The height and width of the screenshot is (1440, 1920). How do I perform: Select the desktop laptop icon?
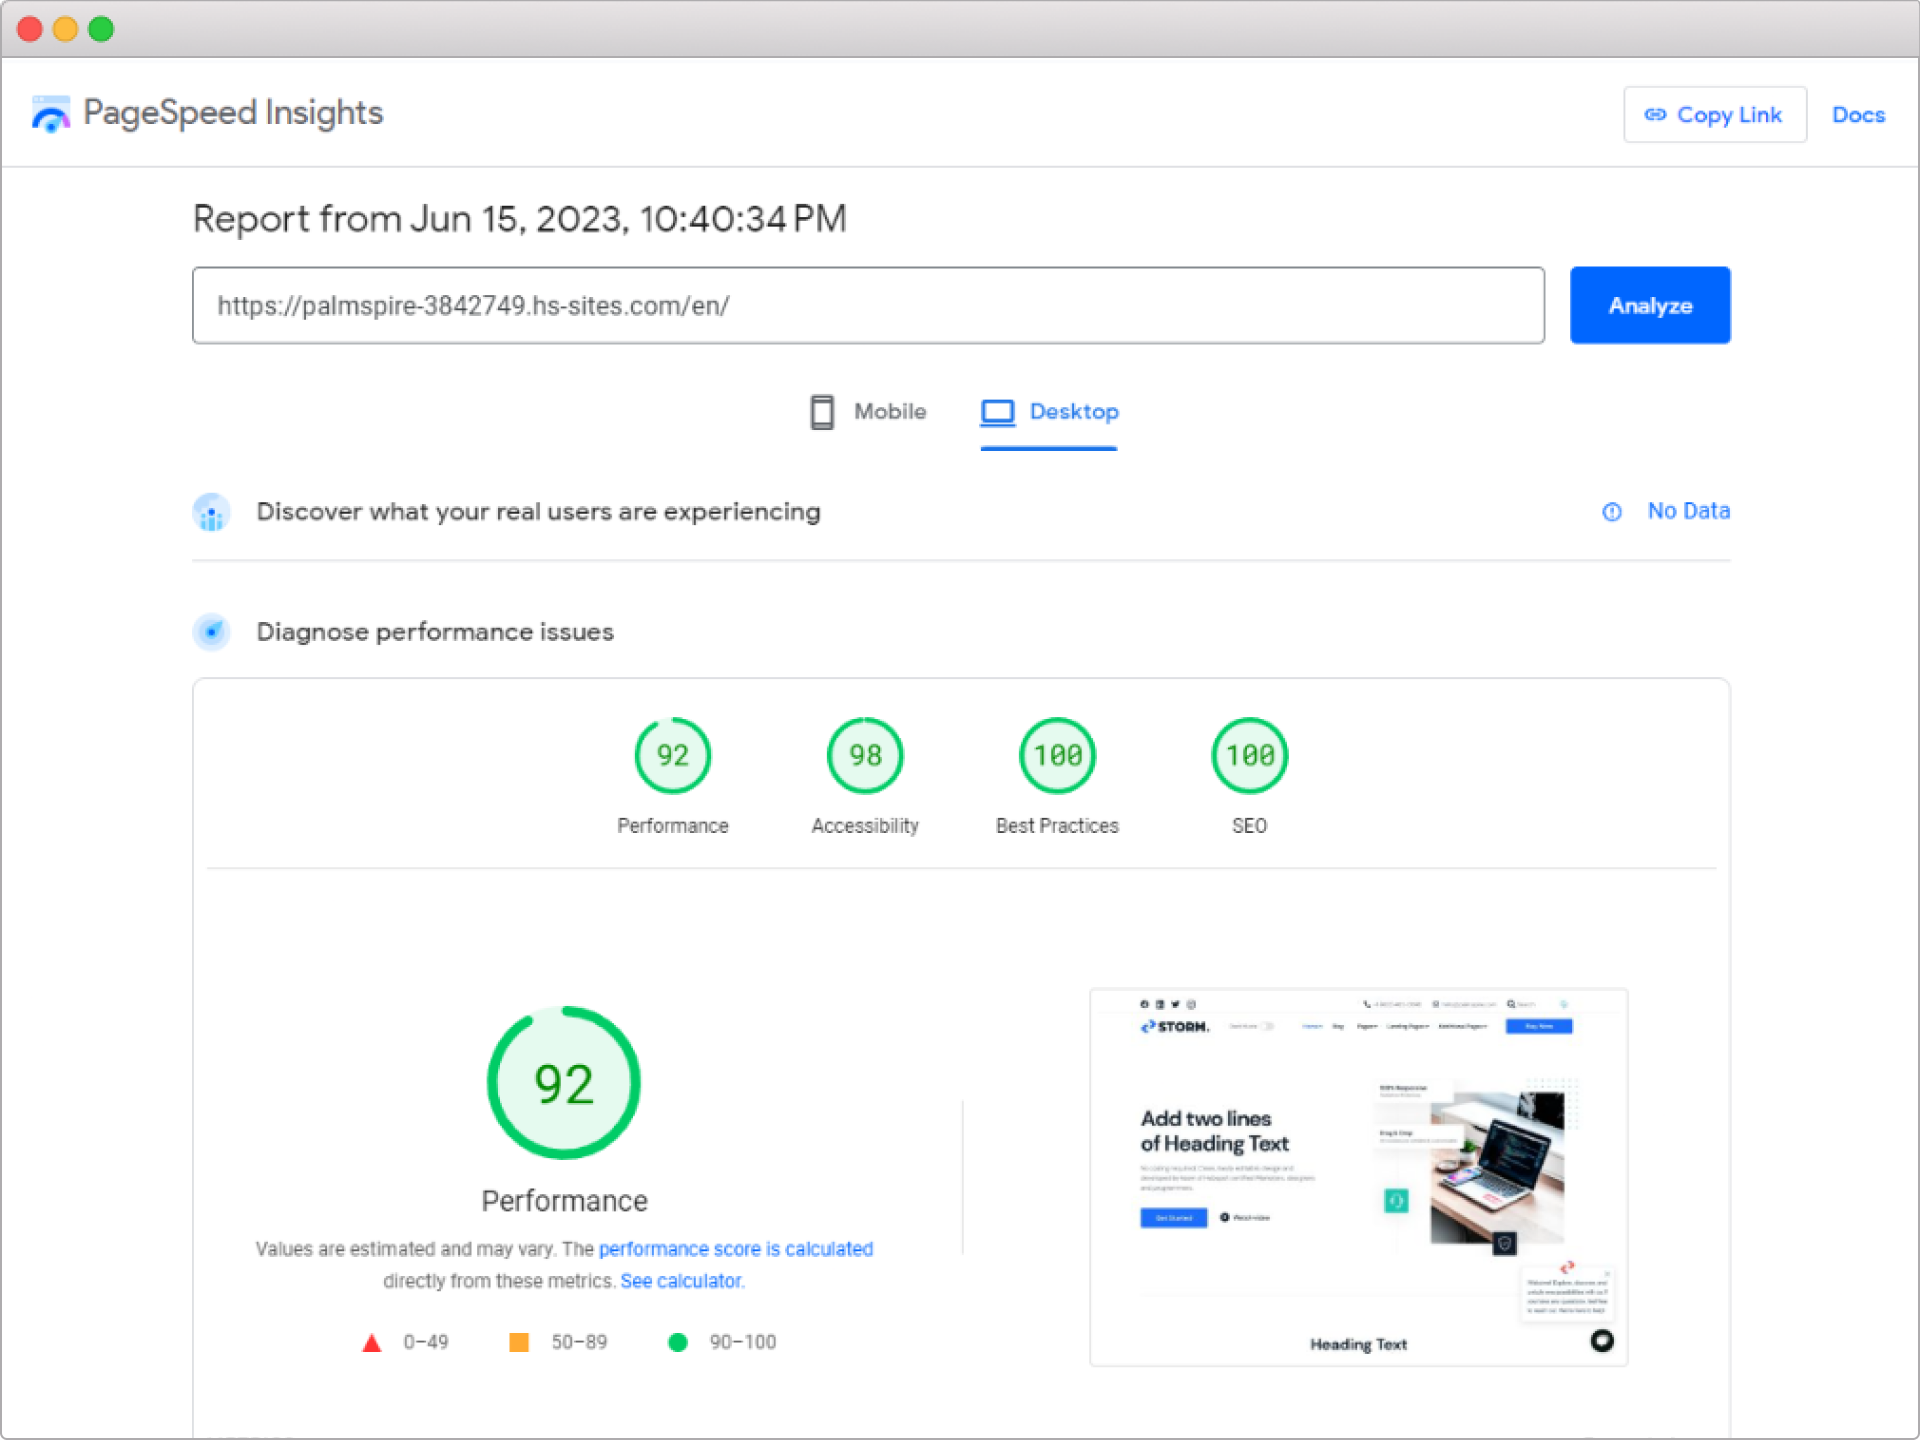point(996,412)
